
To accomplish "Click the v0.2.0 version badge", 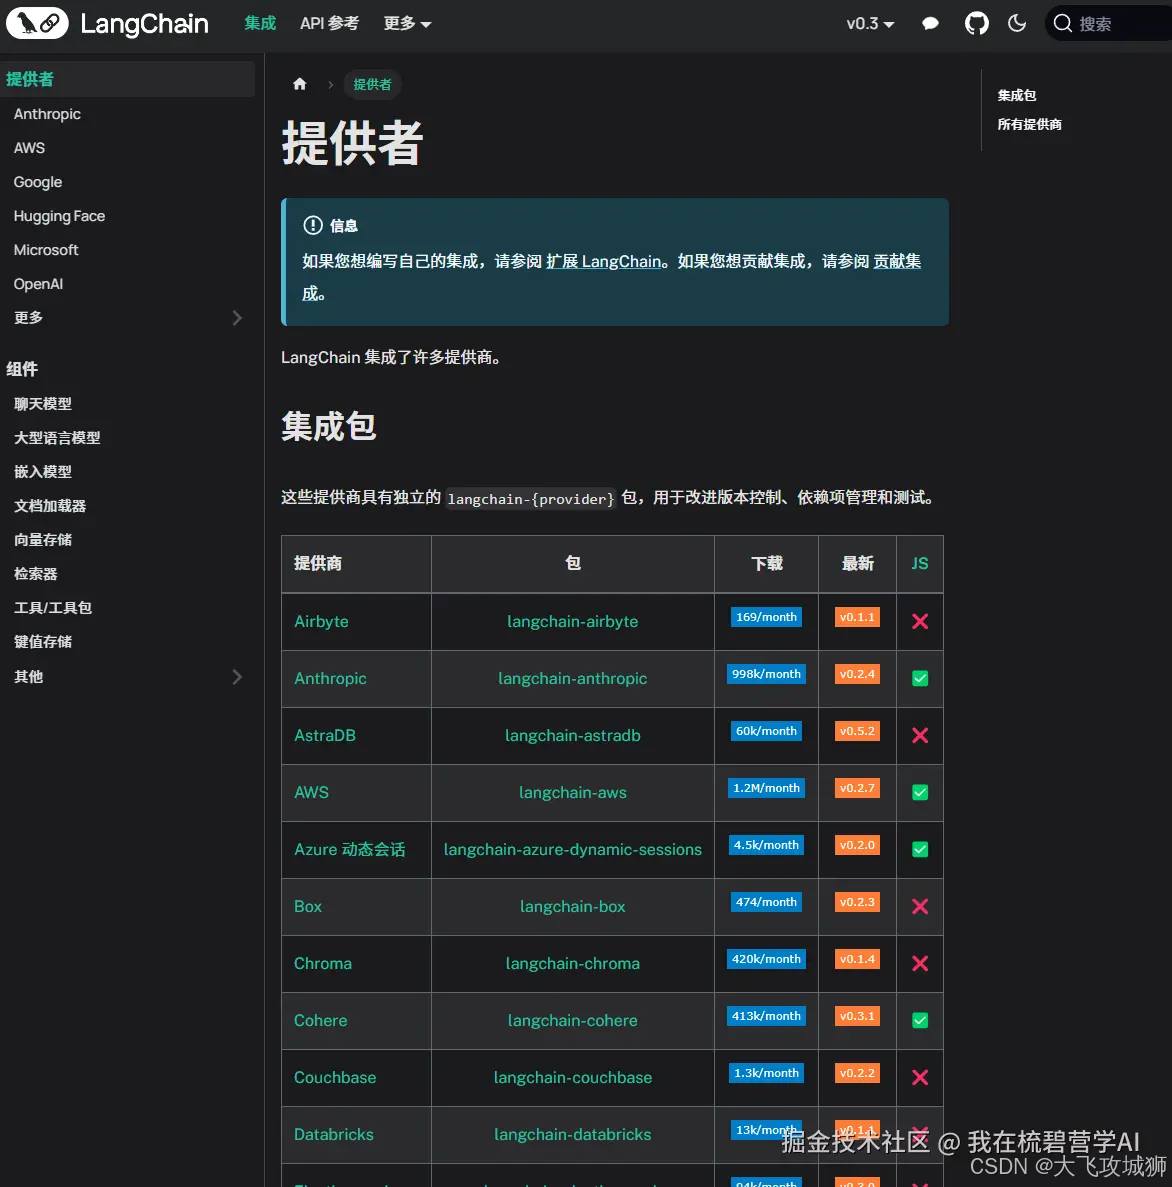I will pyautogui.click(x=857, y=845).
